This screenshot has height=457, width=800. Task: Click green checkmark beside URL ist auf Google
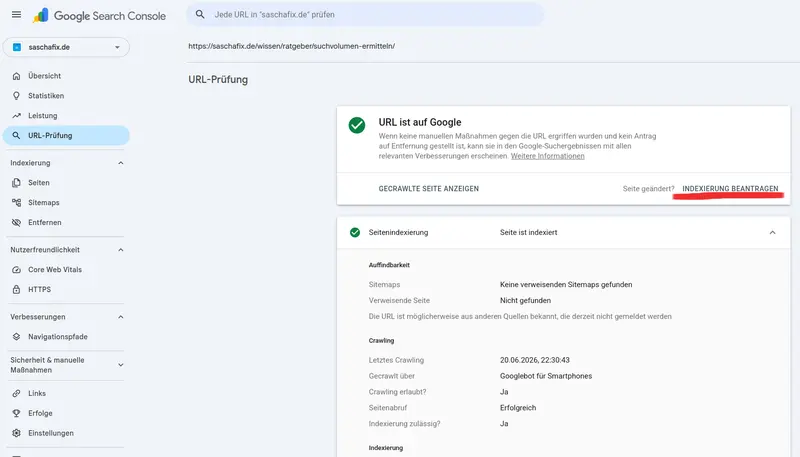pyautogui.click(x=357, y=125)
